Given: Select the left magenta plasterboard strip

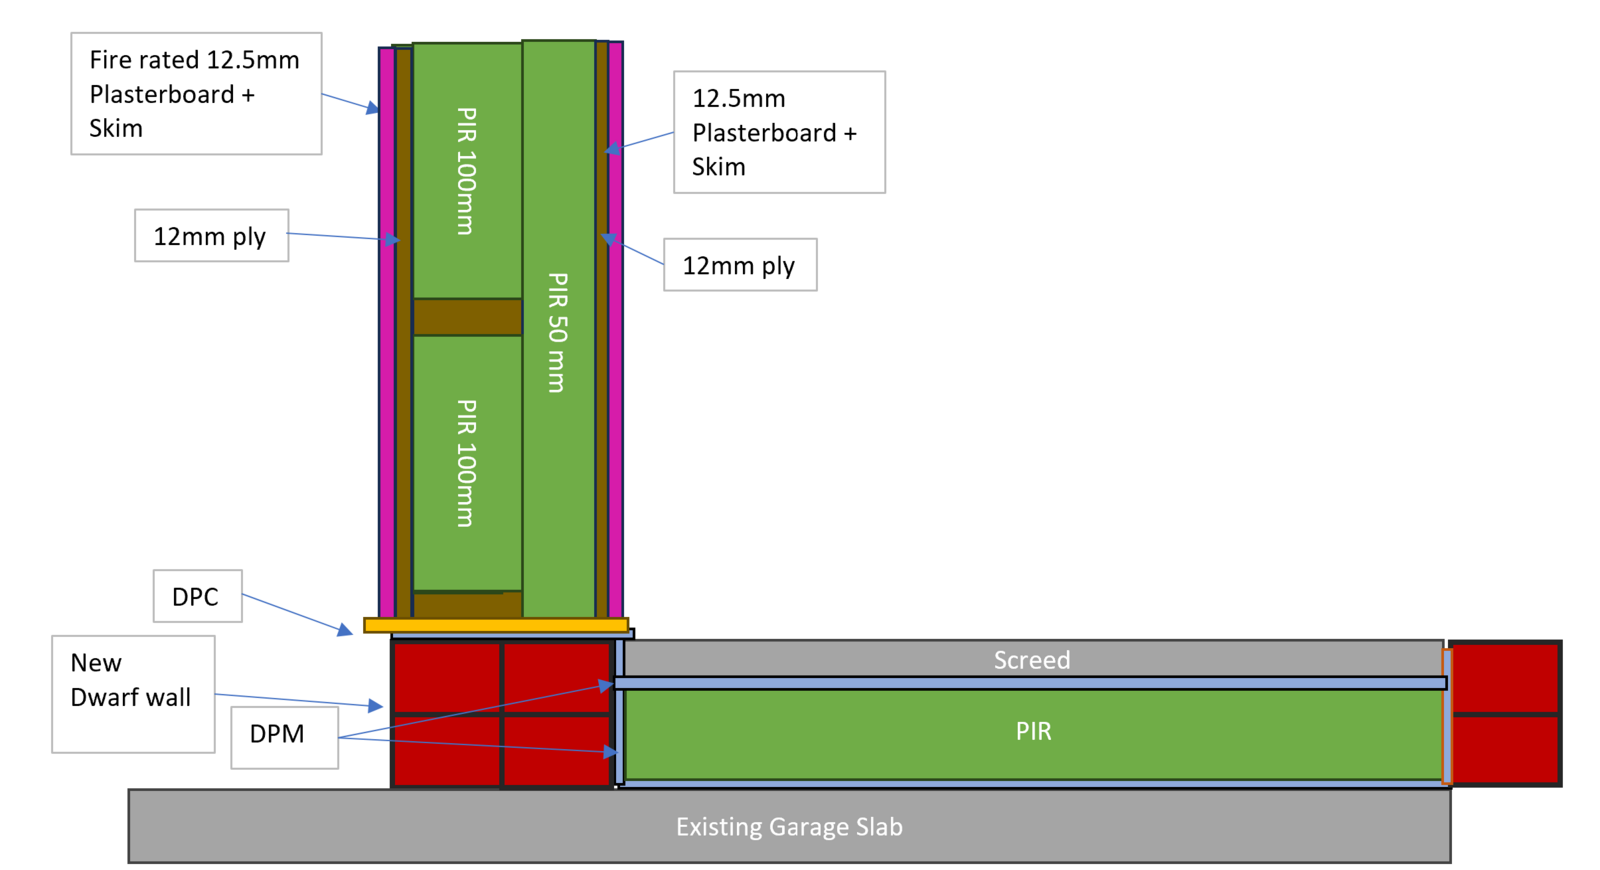Looking at the screenshot, I should pos(386,330).
